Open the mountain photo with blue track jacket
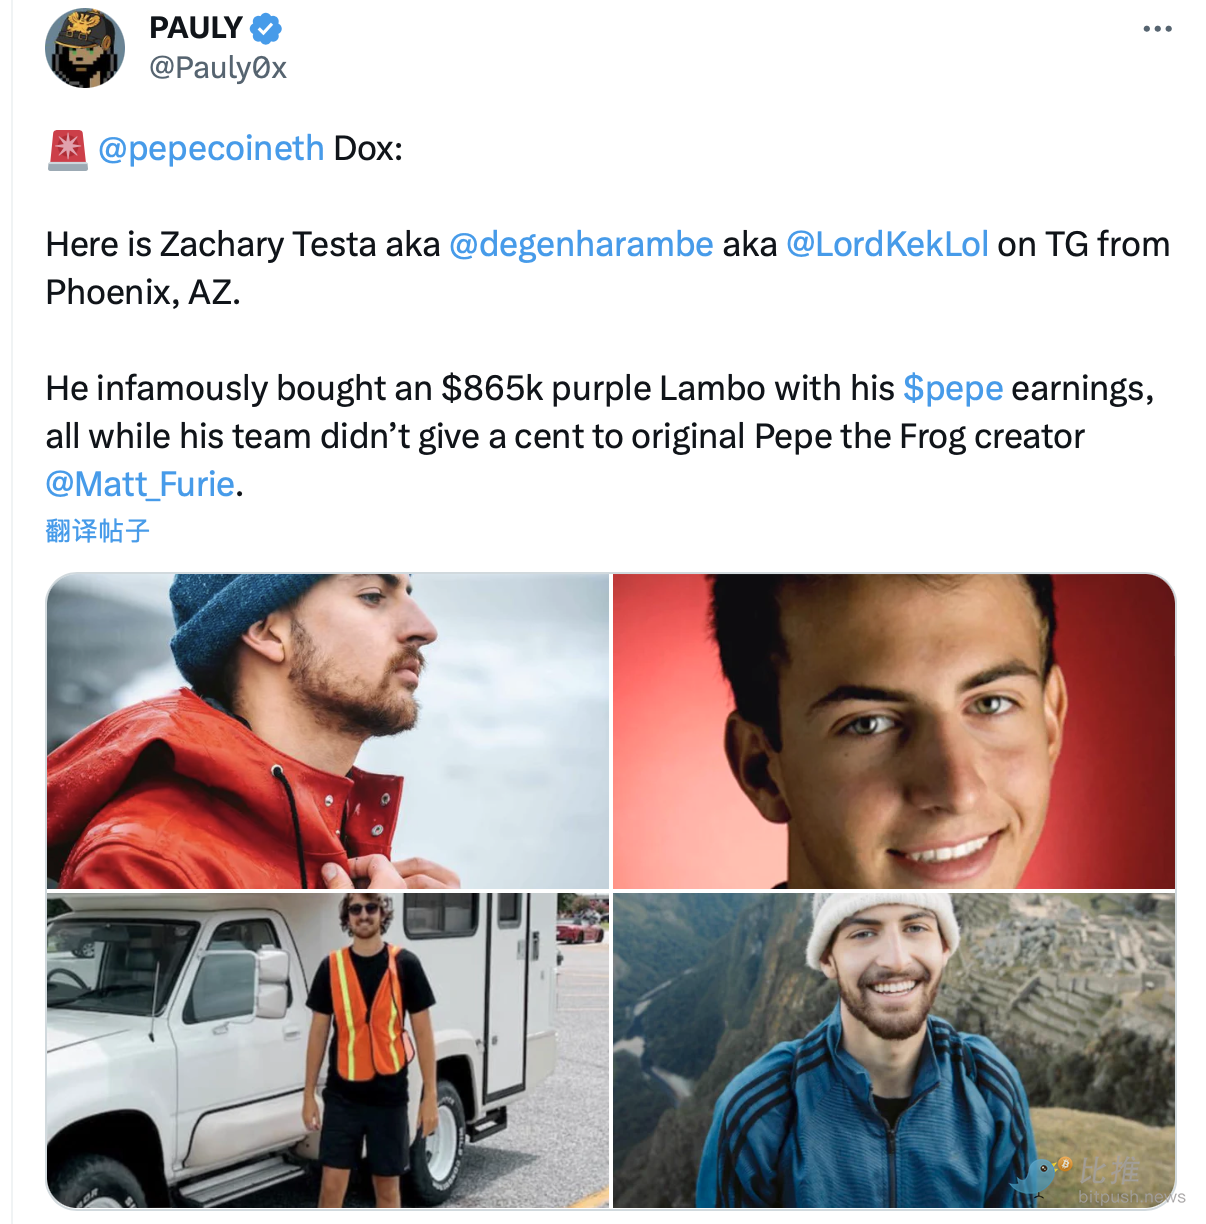1206x1224 pixels. pyautogui.click(x=893, y=1050)
